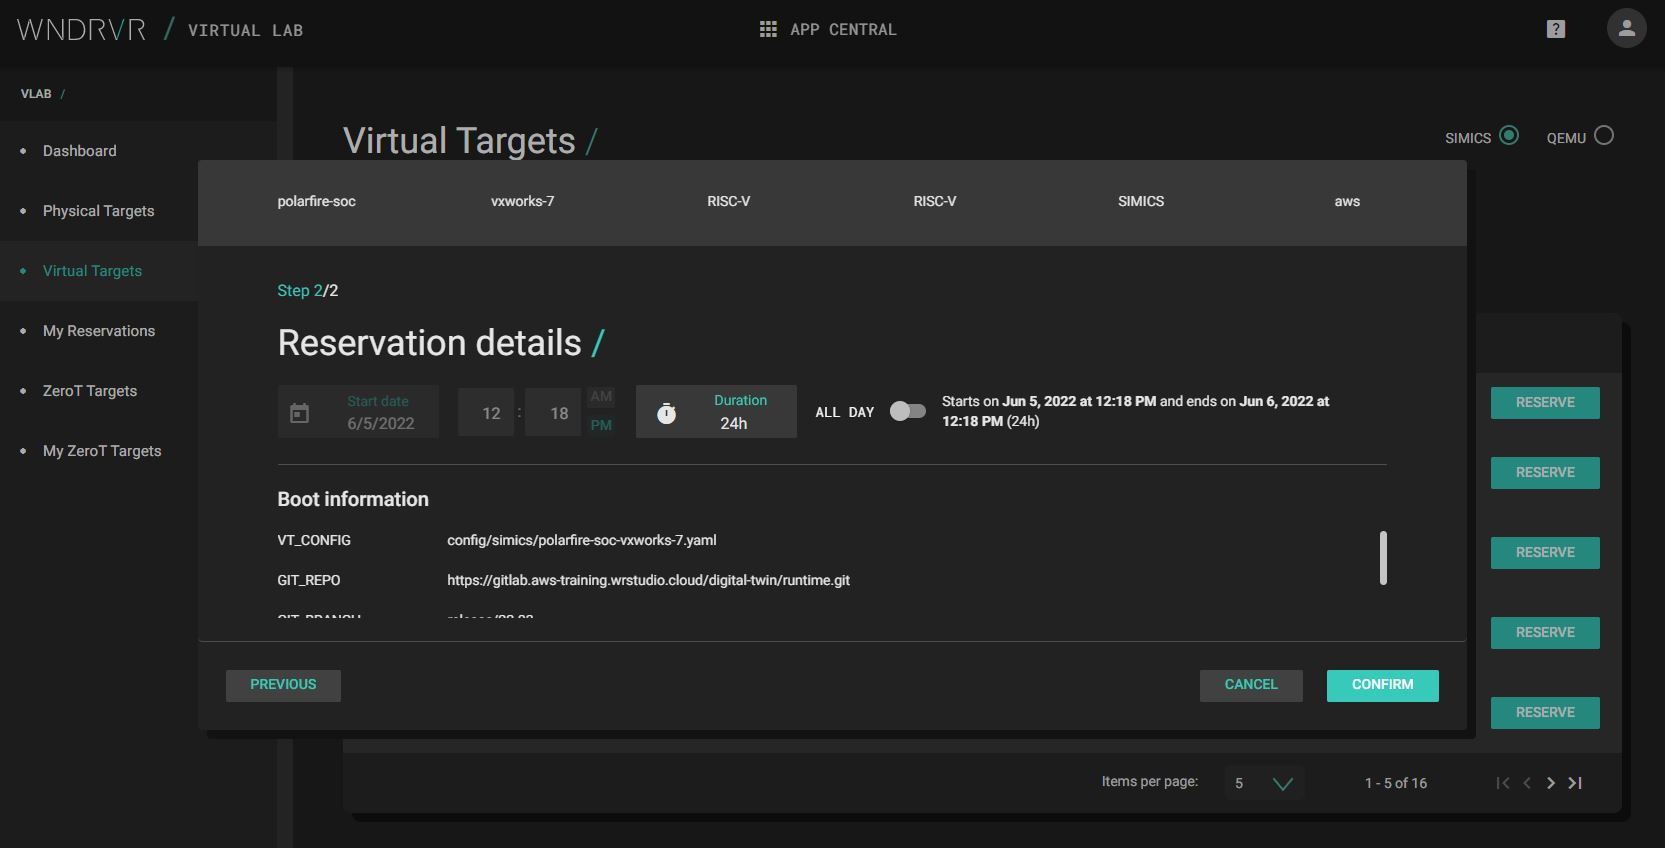Viewport: 1665px width, 848px height.
Task: Open the user profile avatar
Action: (1626, 29)
